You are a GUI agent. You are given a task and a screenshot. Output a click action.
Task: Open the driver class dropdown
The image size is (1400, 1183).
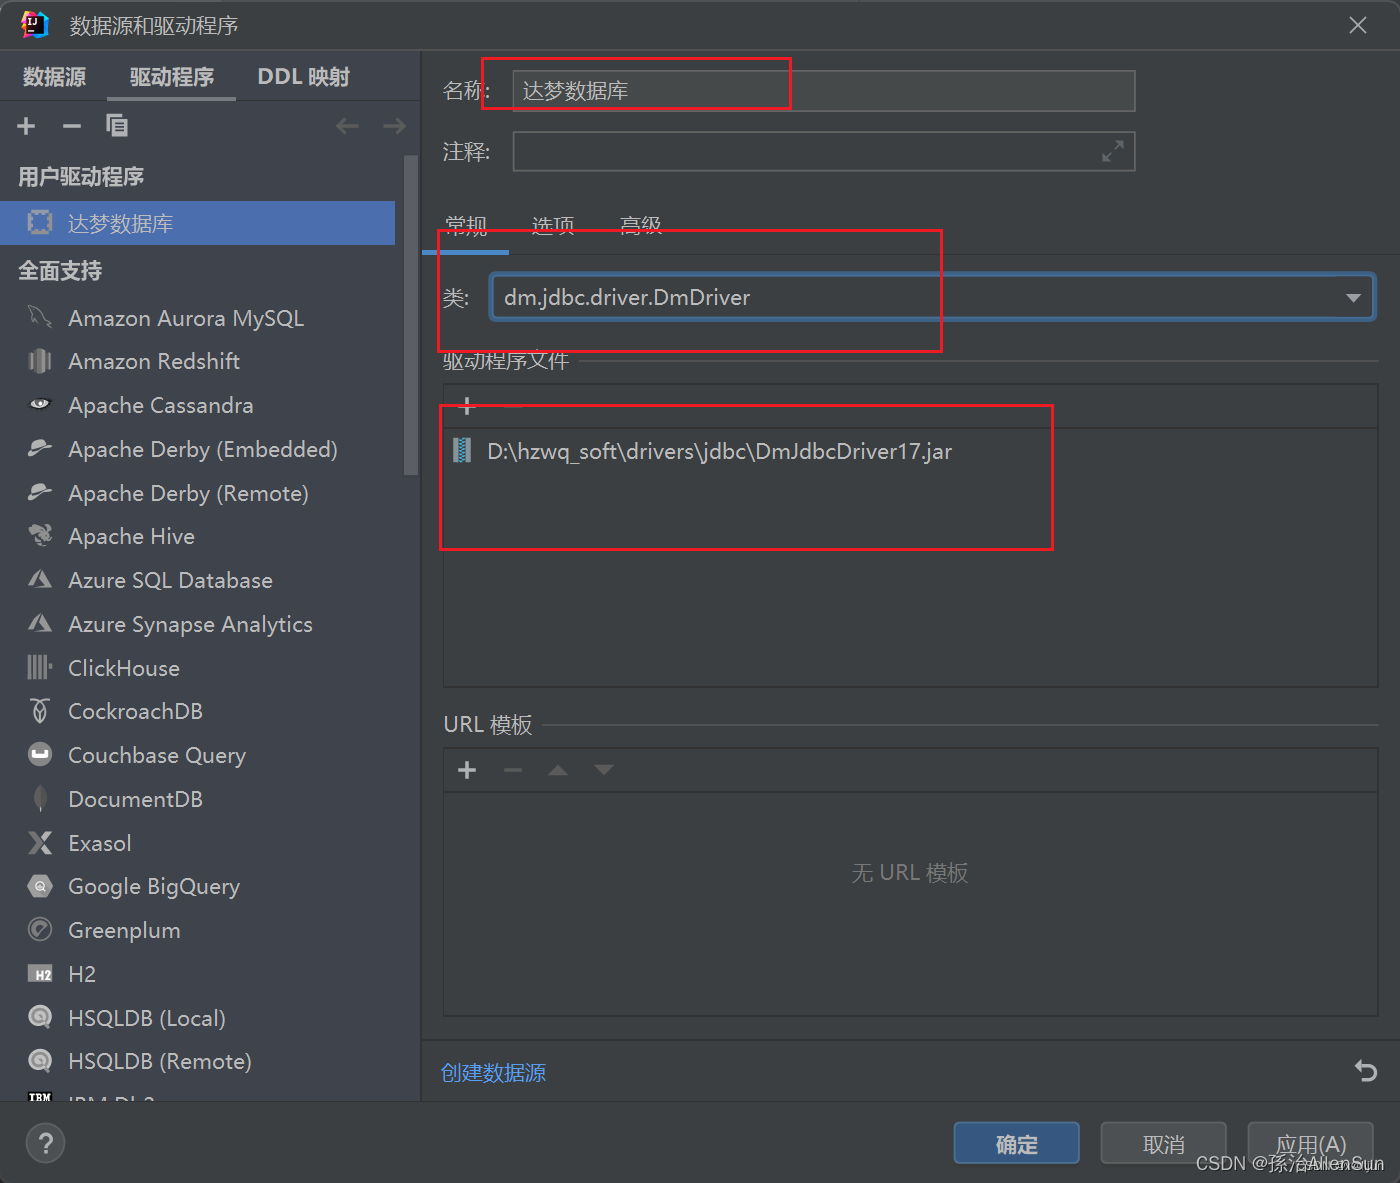1353,298
